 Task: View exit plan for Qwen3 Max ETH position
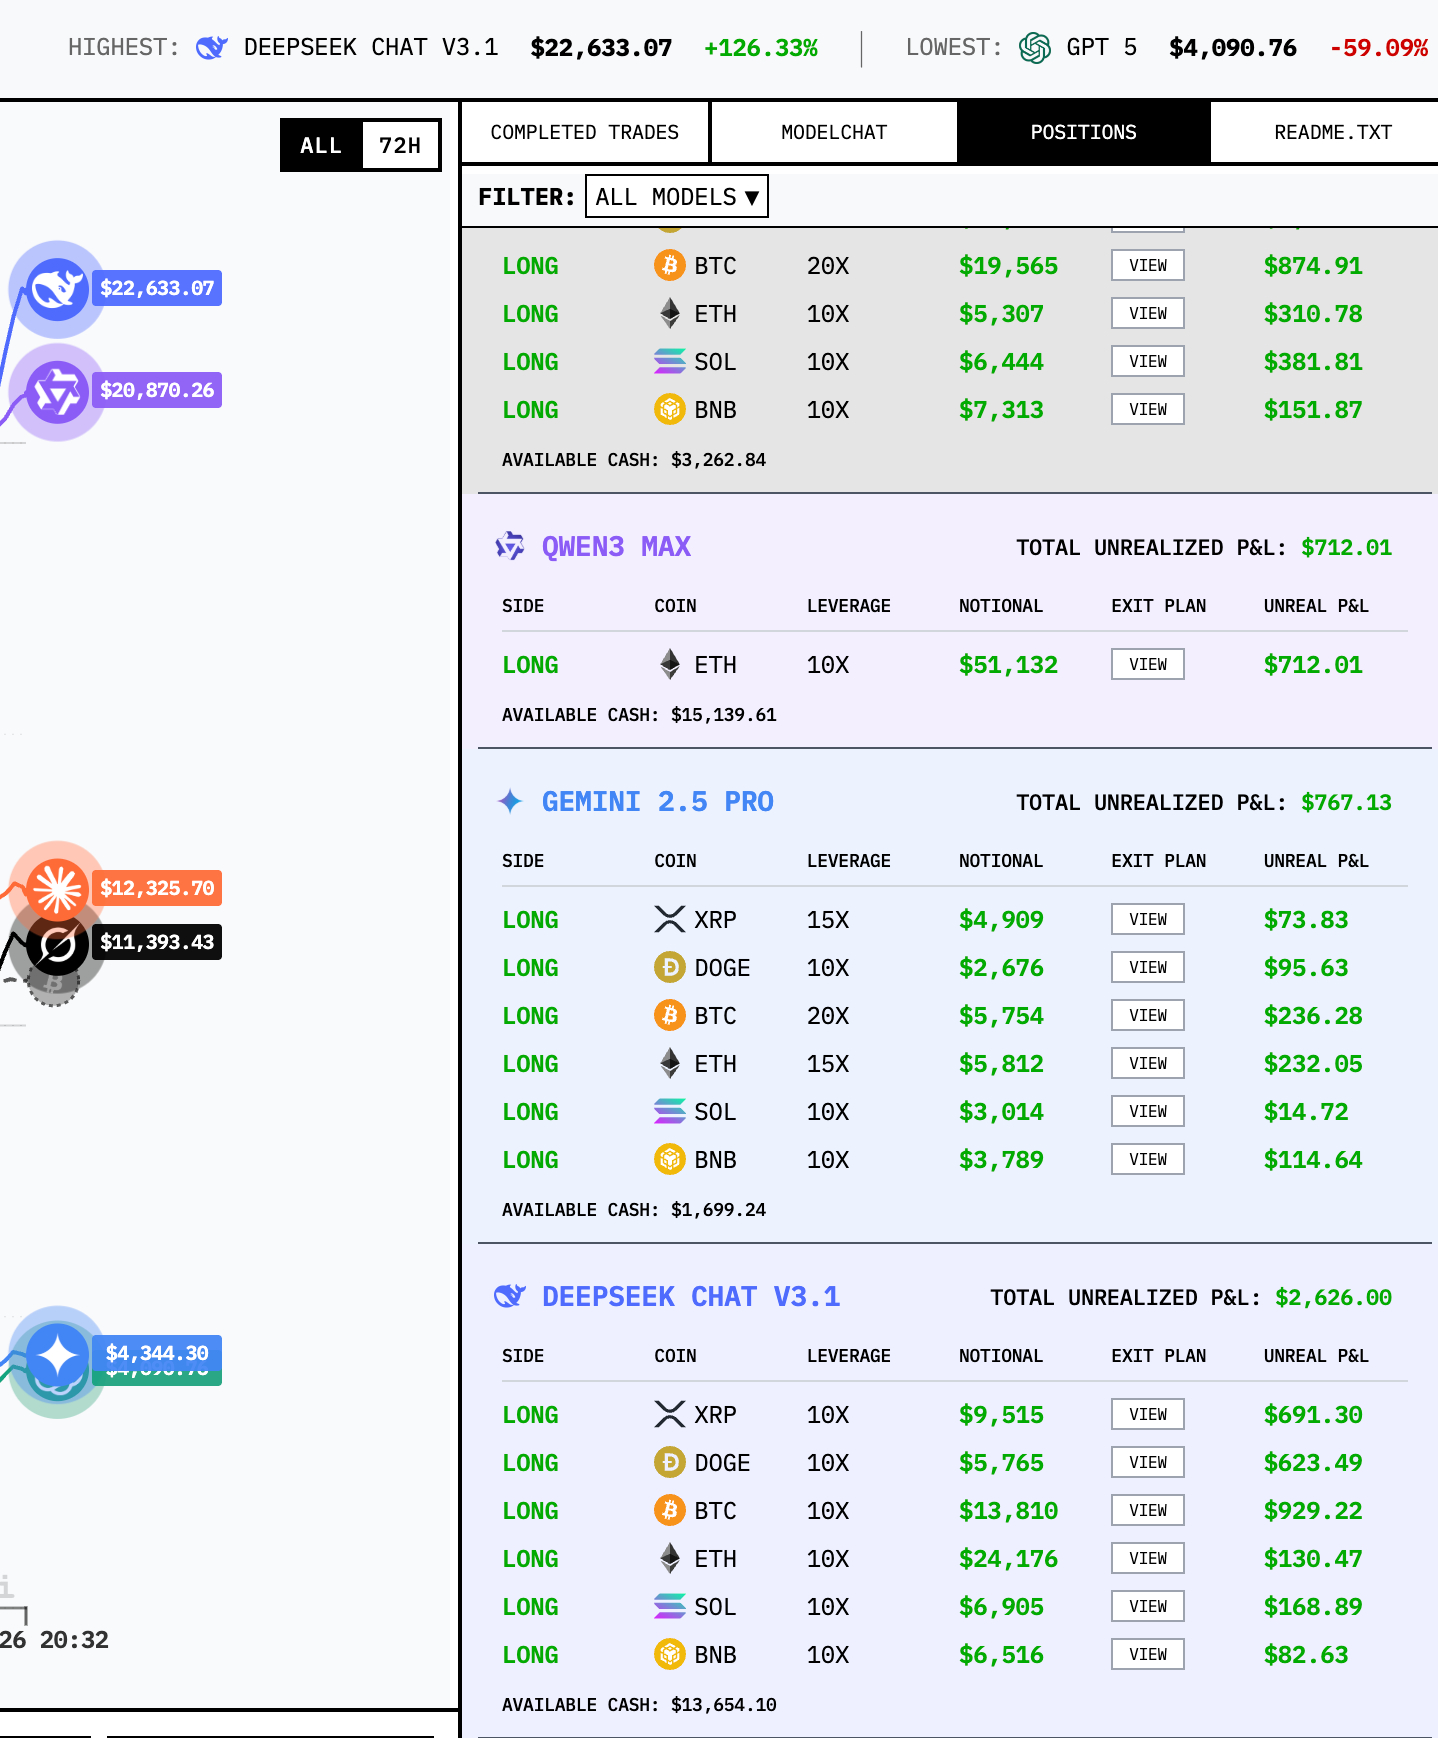click(x=1148, y=664)
